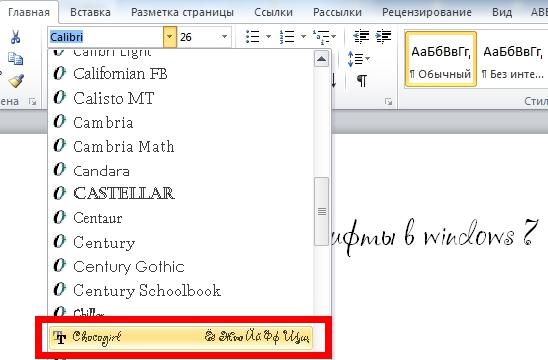Image resolution: width=548 pixels, height=360 pixels.
Task: Select the Format Painter brush
Action: [x=16, y=81]
